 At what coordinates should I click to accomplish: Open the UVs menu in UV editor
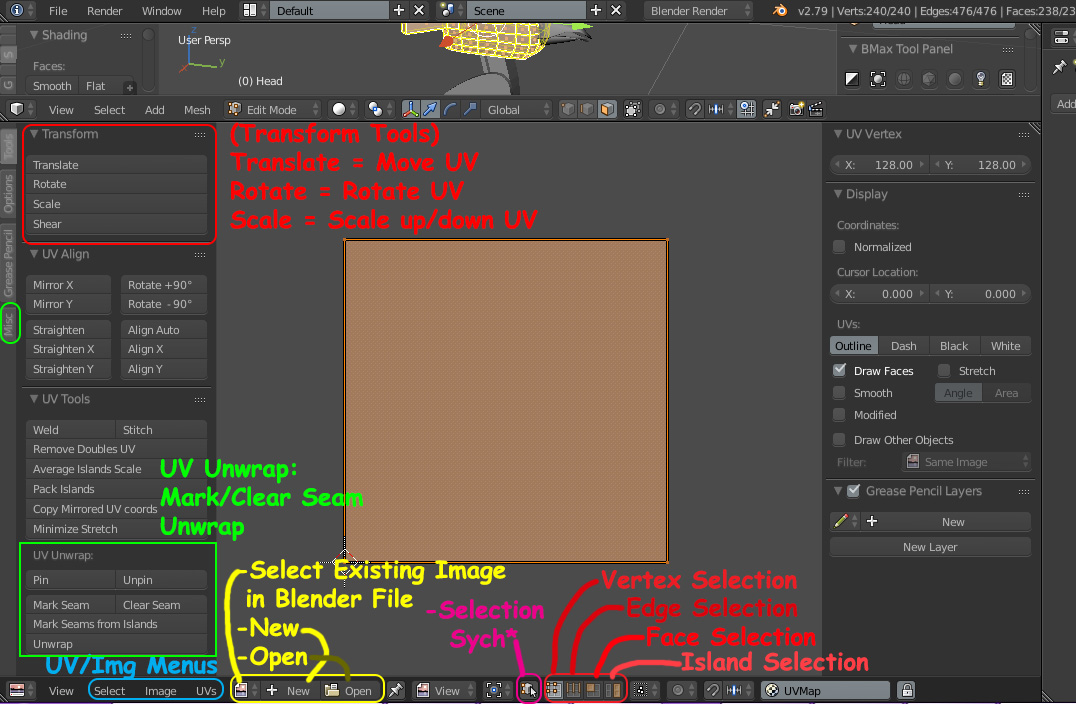click(x=206, y=690)
